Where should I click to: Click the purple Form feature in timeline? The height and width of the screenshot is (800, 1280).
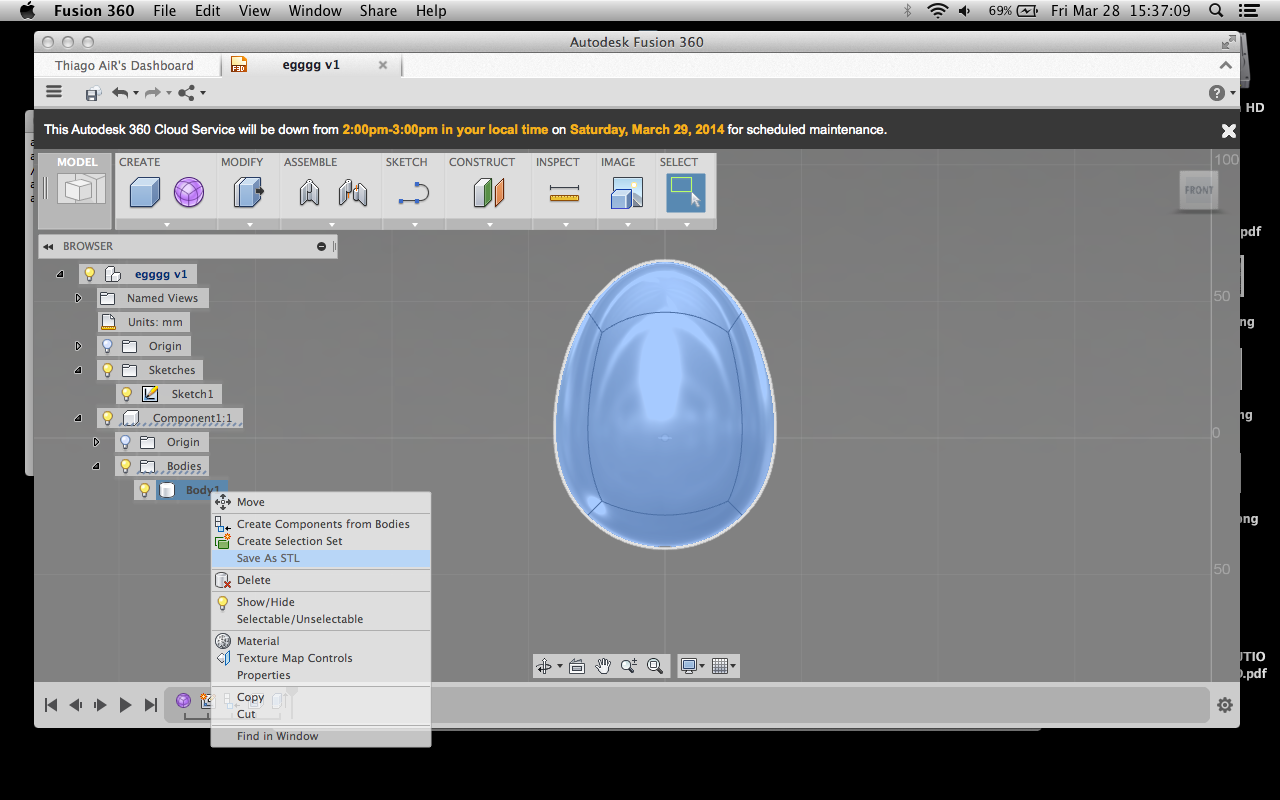click(x=184, y=701)
